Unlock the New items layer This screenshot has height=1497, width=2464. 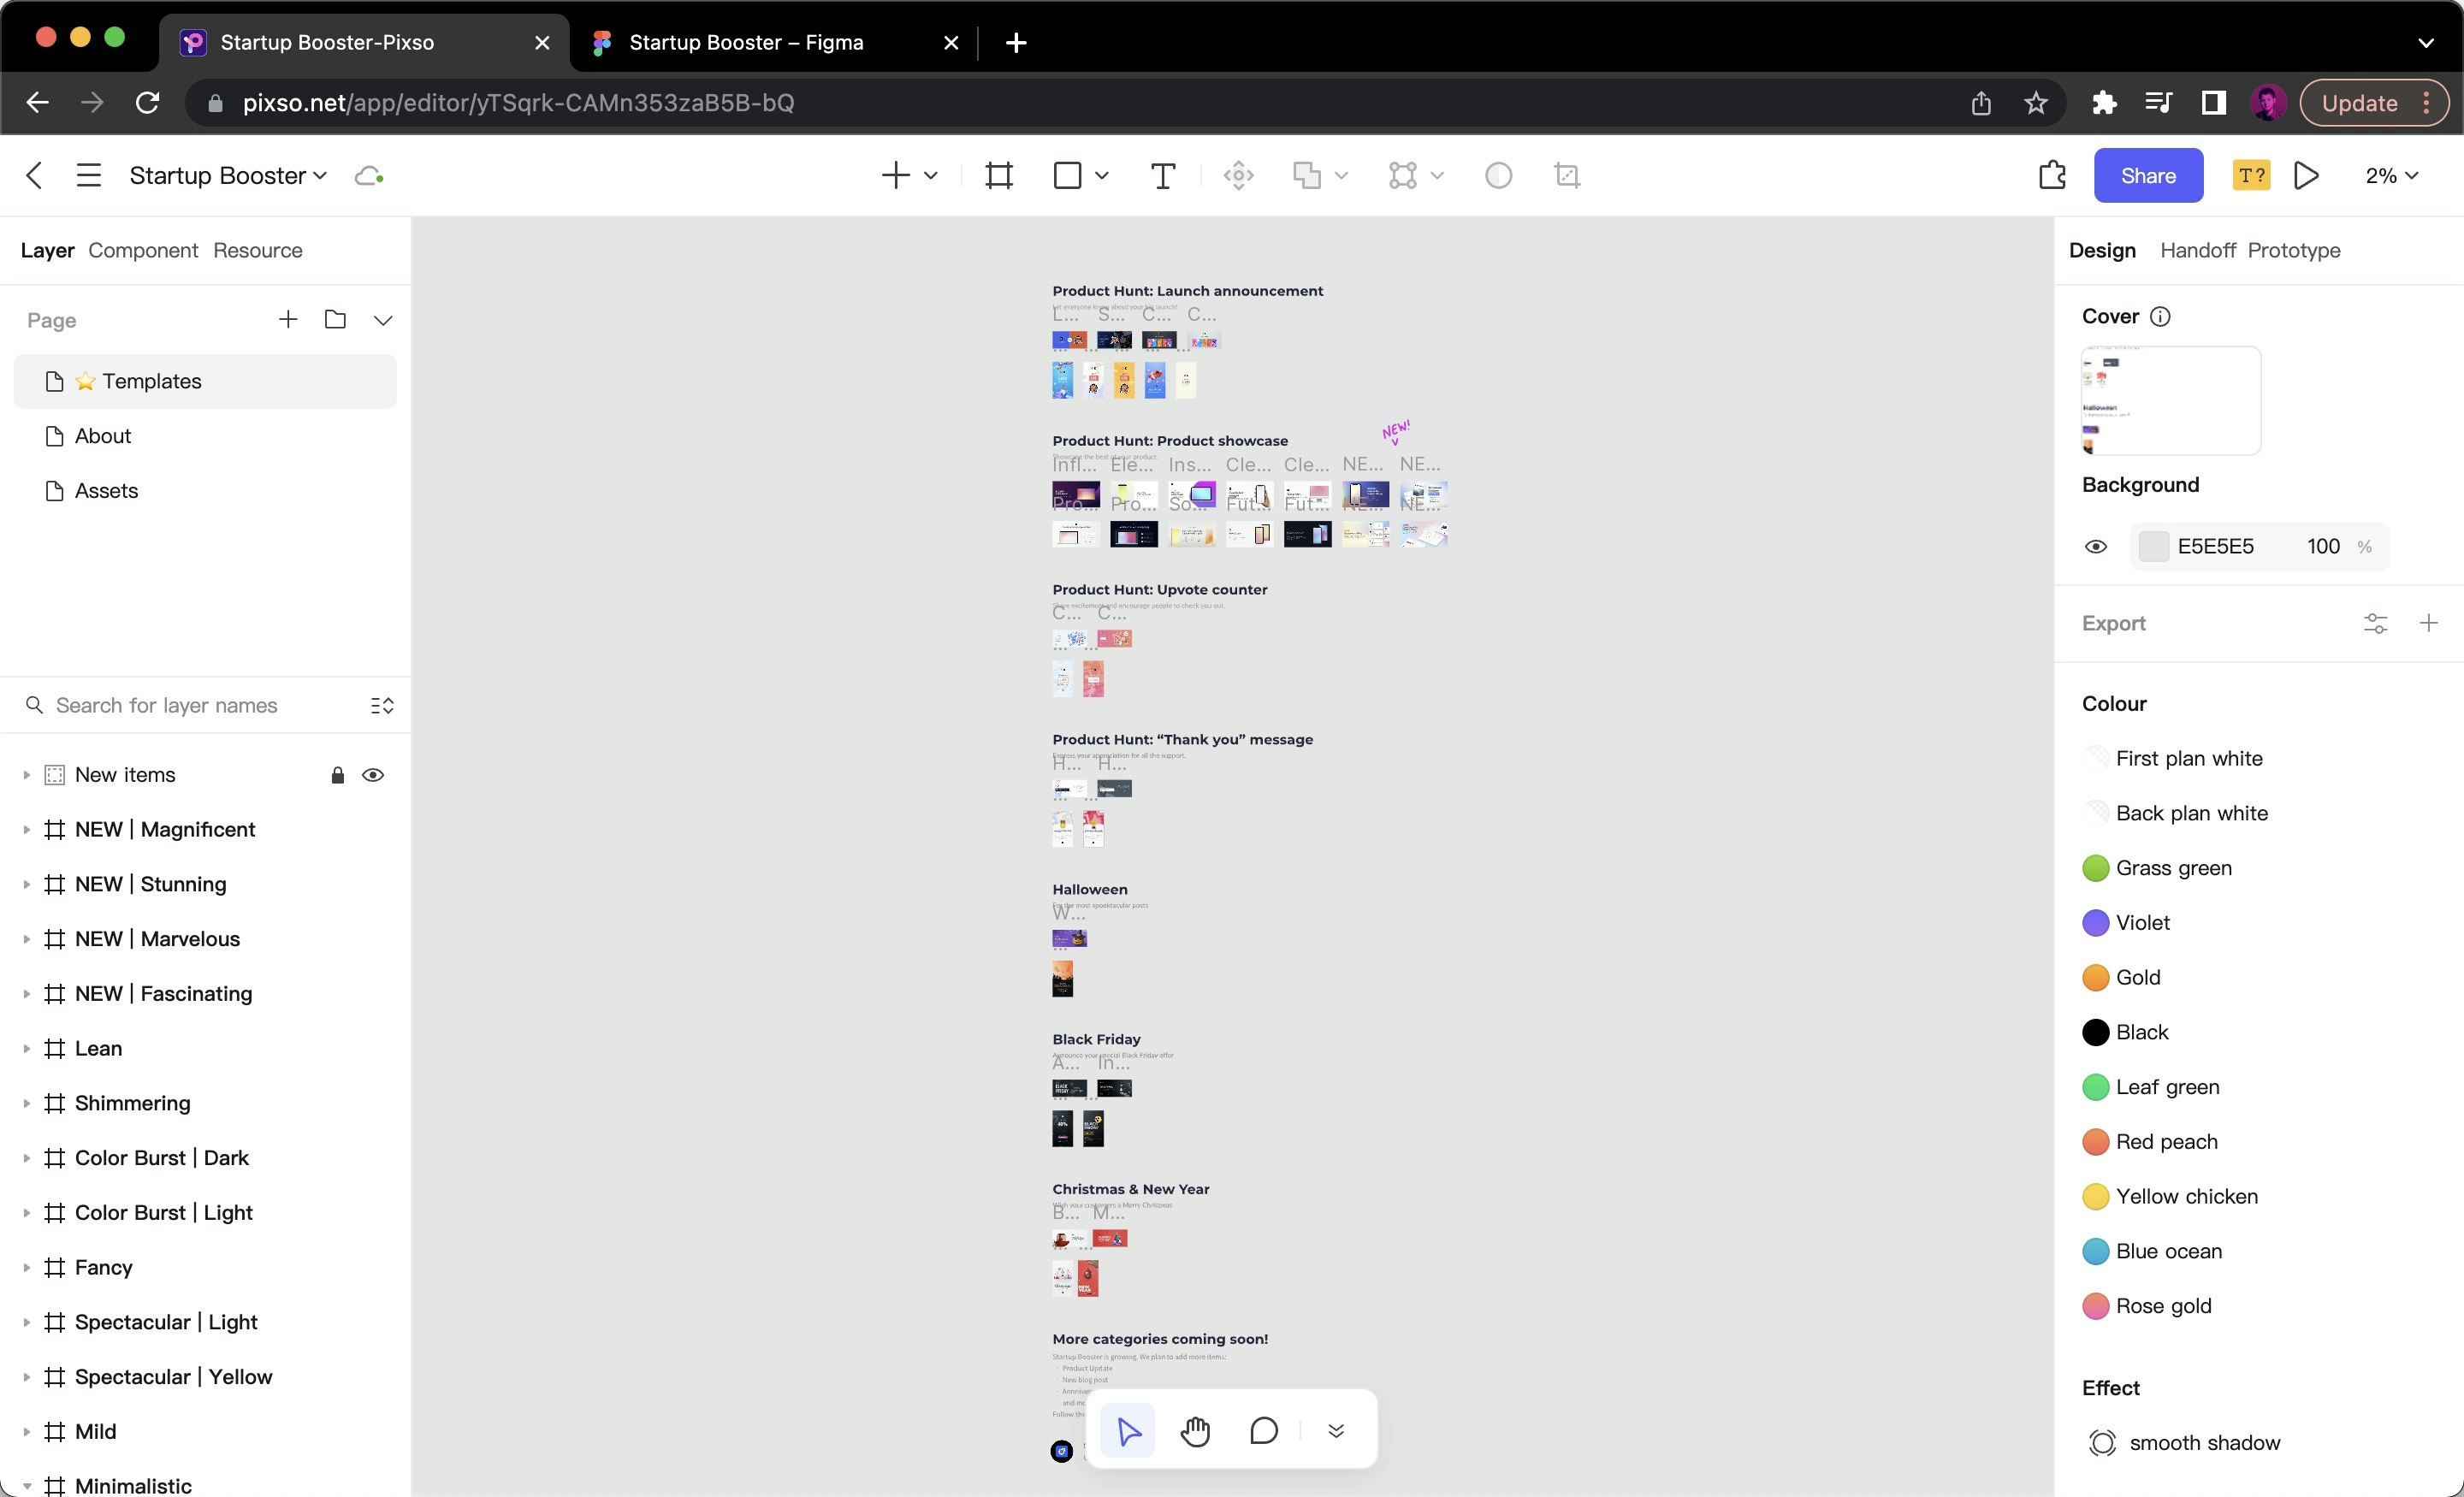(x=338, y=775)
